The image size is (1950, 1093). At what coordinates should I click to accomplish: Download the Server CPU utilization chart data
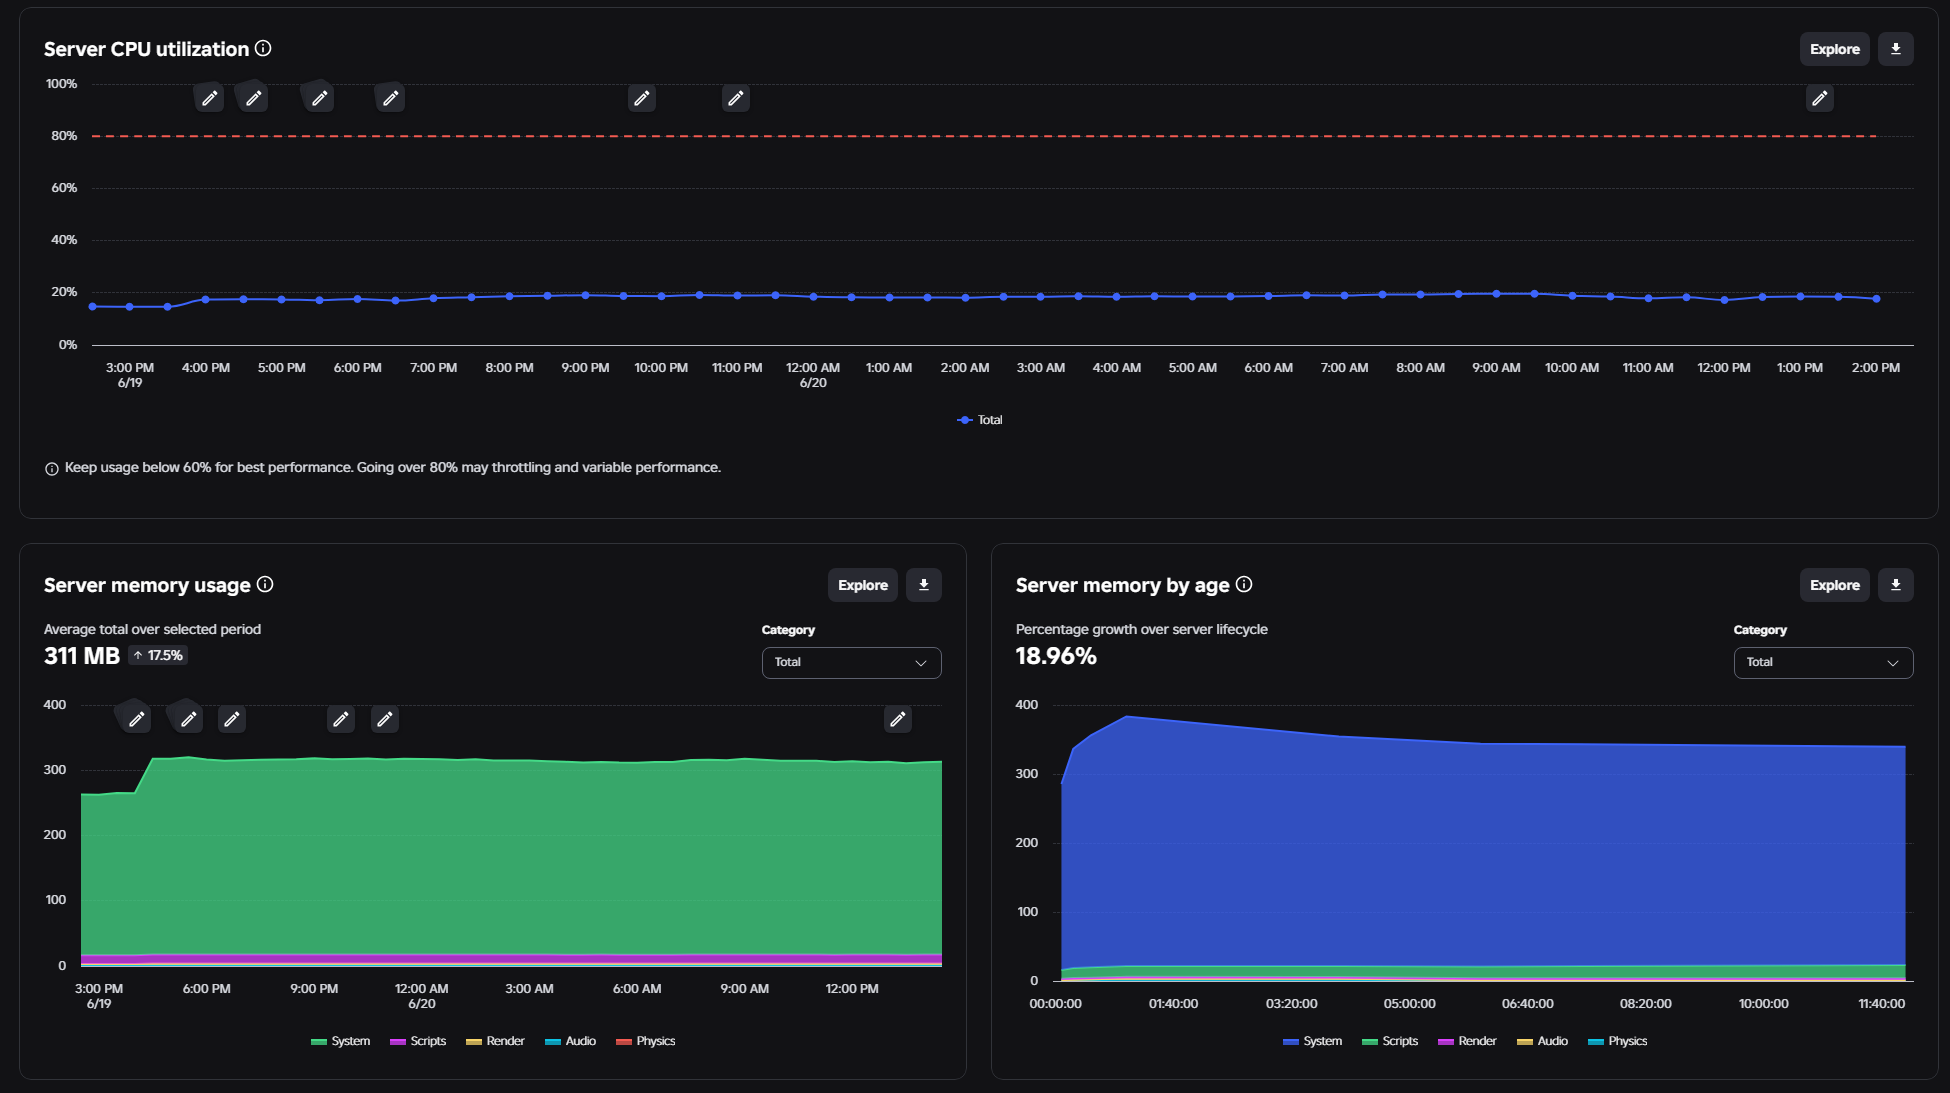pyautogui.click(x=1895, y=49)
